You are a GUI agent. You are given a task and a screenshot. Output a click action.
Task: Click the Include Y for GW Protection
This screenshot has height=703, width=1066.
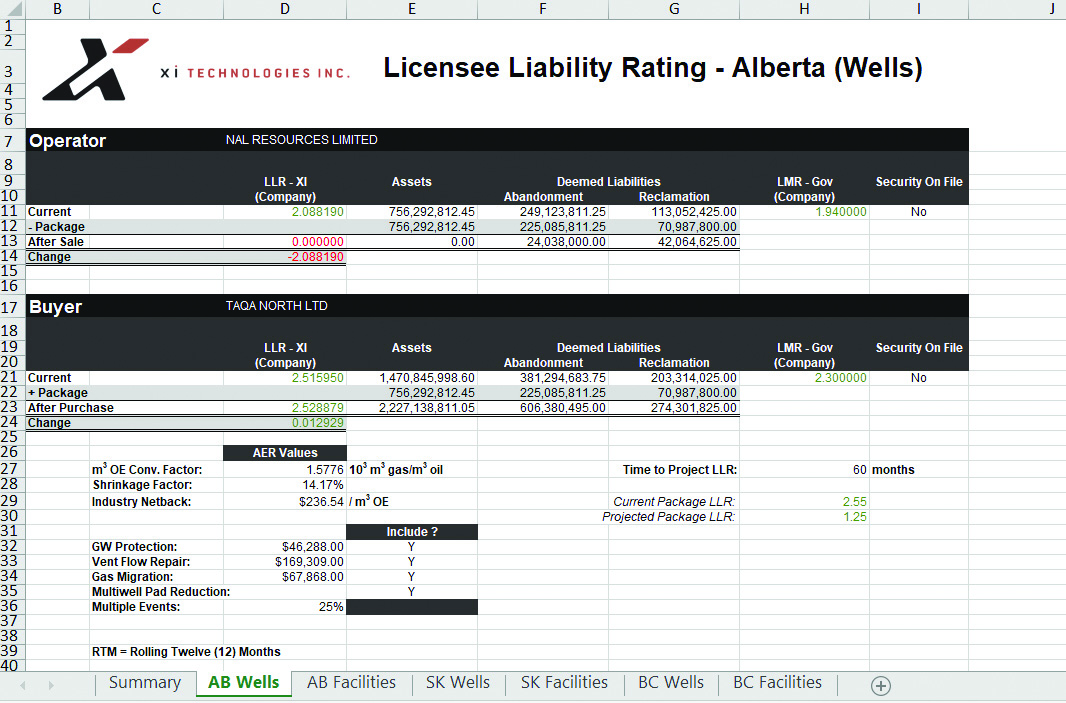(411, 547)
